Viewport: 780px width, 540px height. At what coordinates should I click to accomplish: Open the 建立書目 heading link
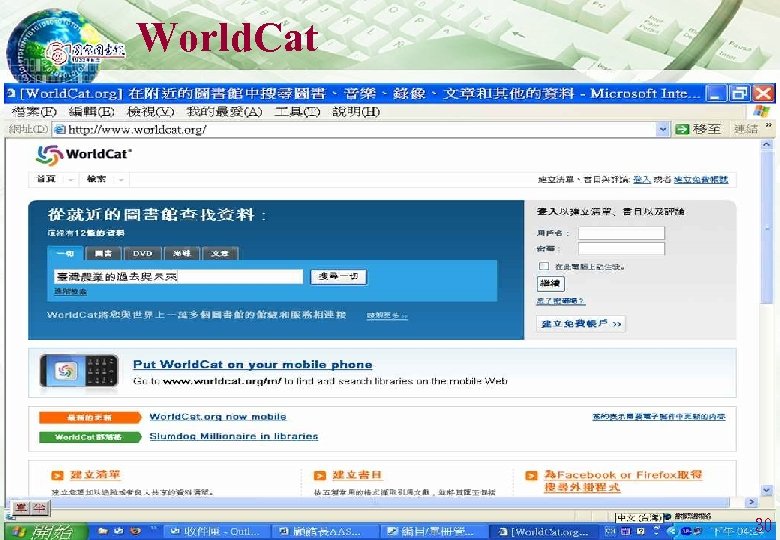coord(357,475)
